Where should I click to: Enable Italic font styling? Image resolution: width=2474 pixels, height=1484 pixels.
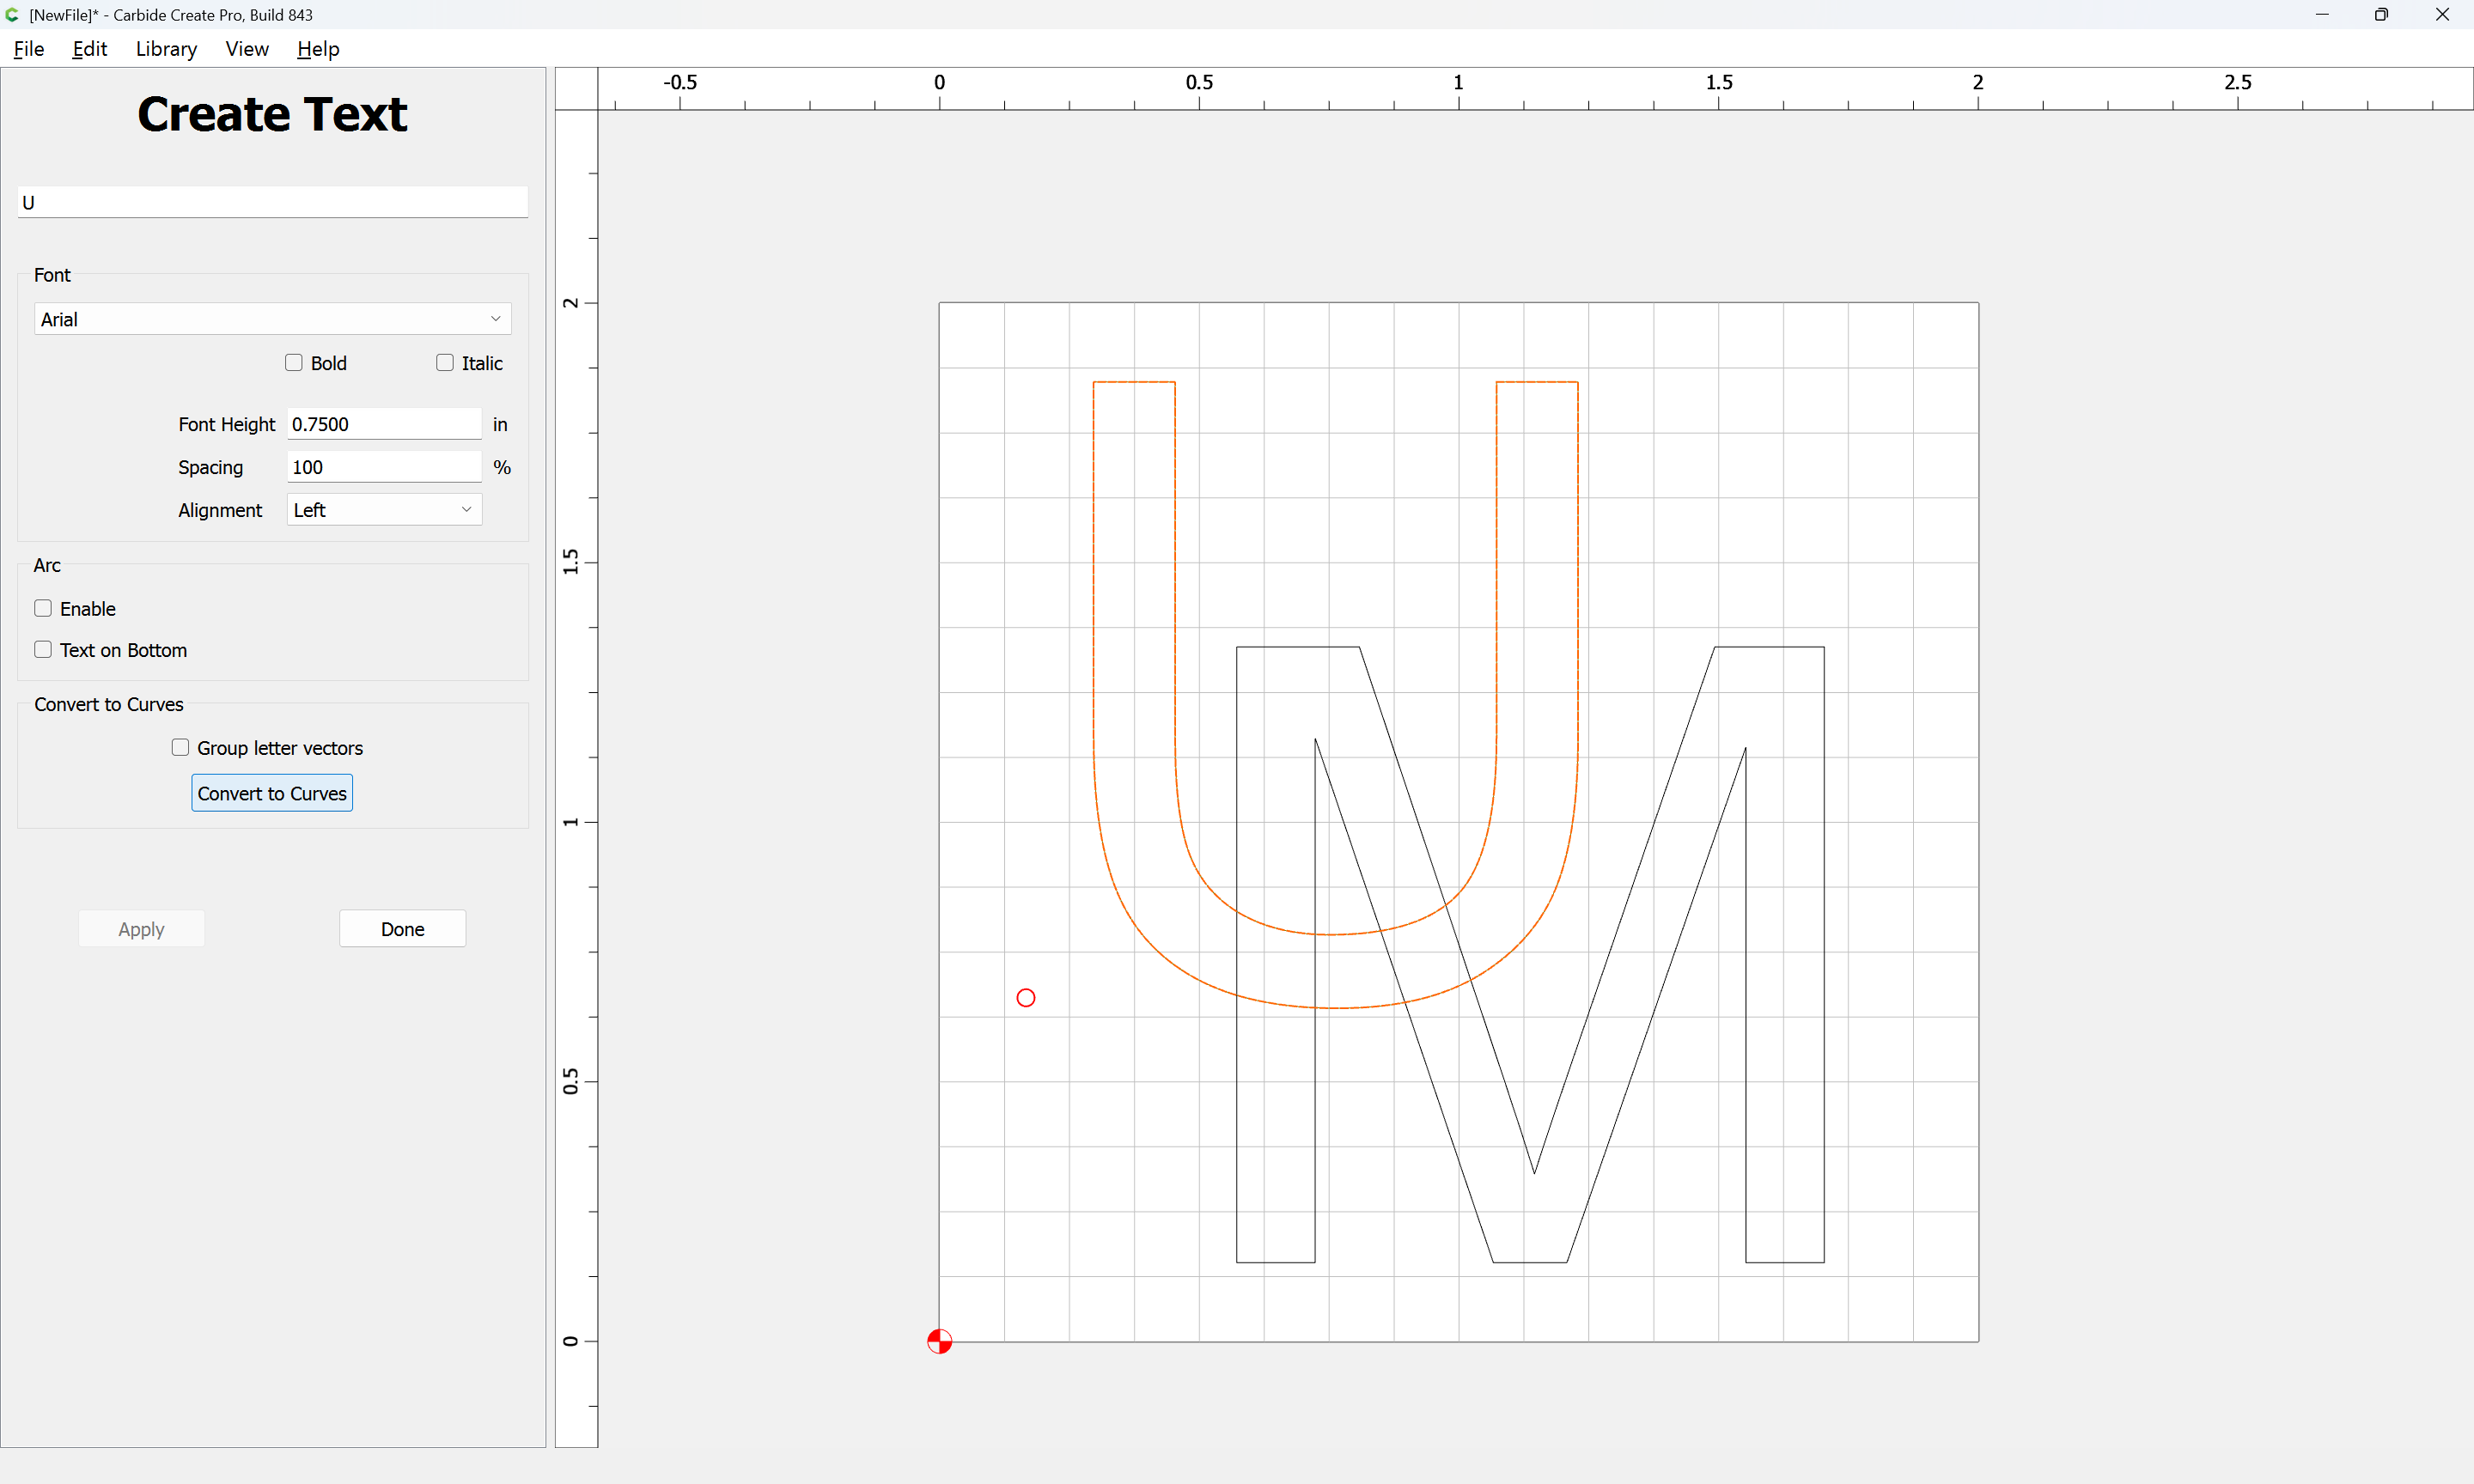point(445,362)
